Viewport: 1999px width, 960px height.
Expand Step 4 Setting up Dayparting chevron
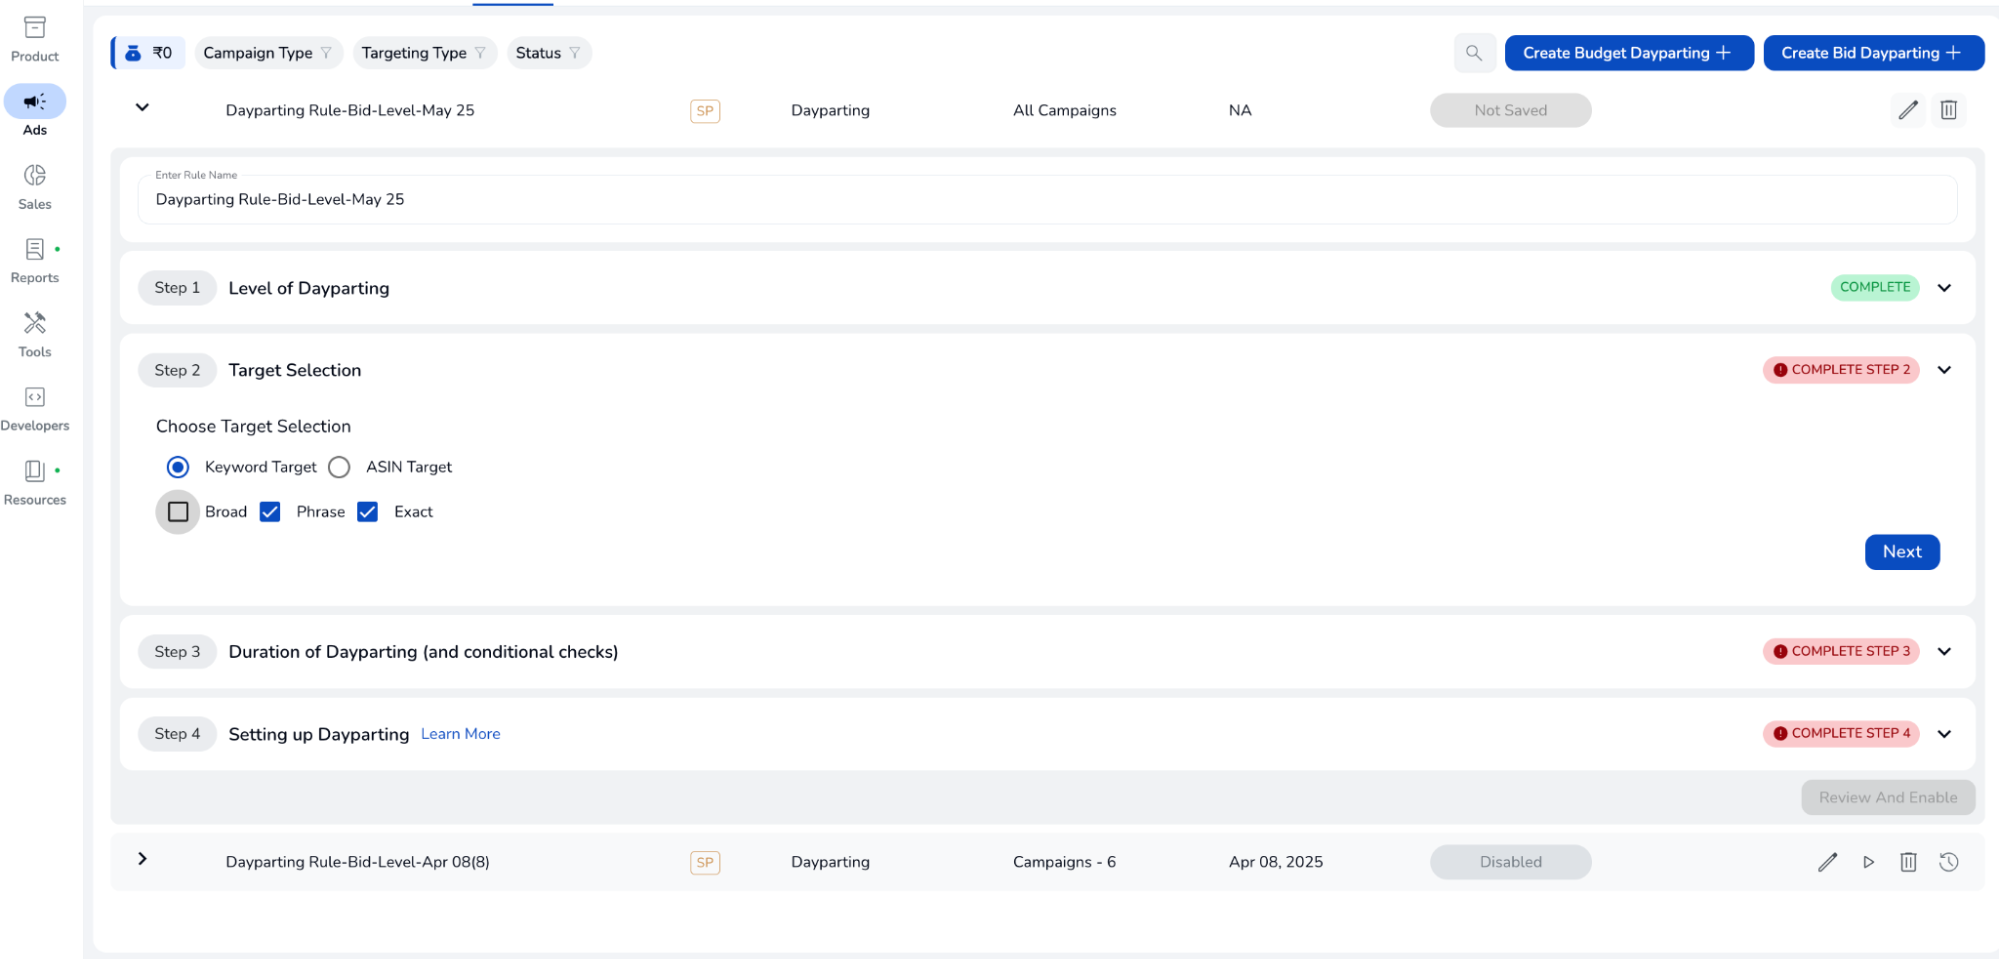[x=1944, y=734]
